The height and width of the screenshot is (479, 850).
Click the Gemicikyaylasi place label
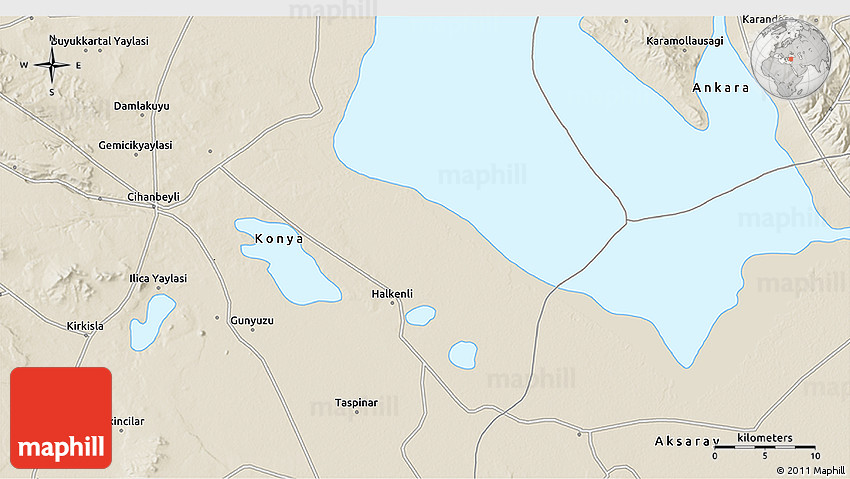135,146
